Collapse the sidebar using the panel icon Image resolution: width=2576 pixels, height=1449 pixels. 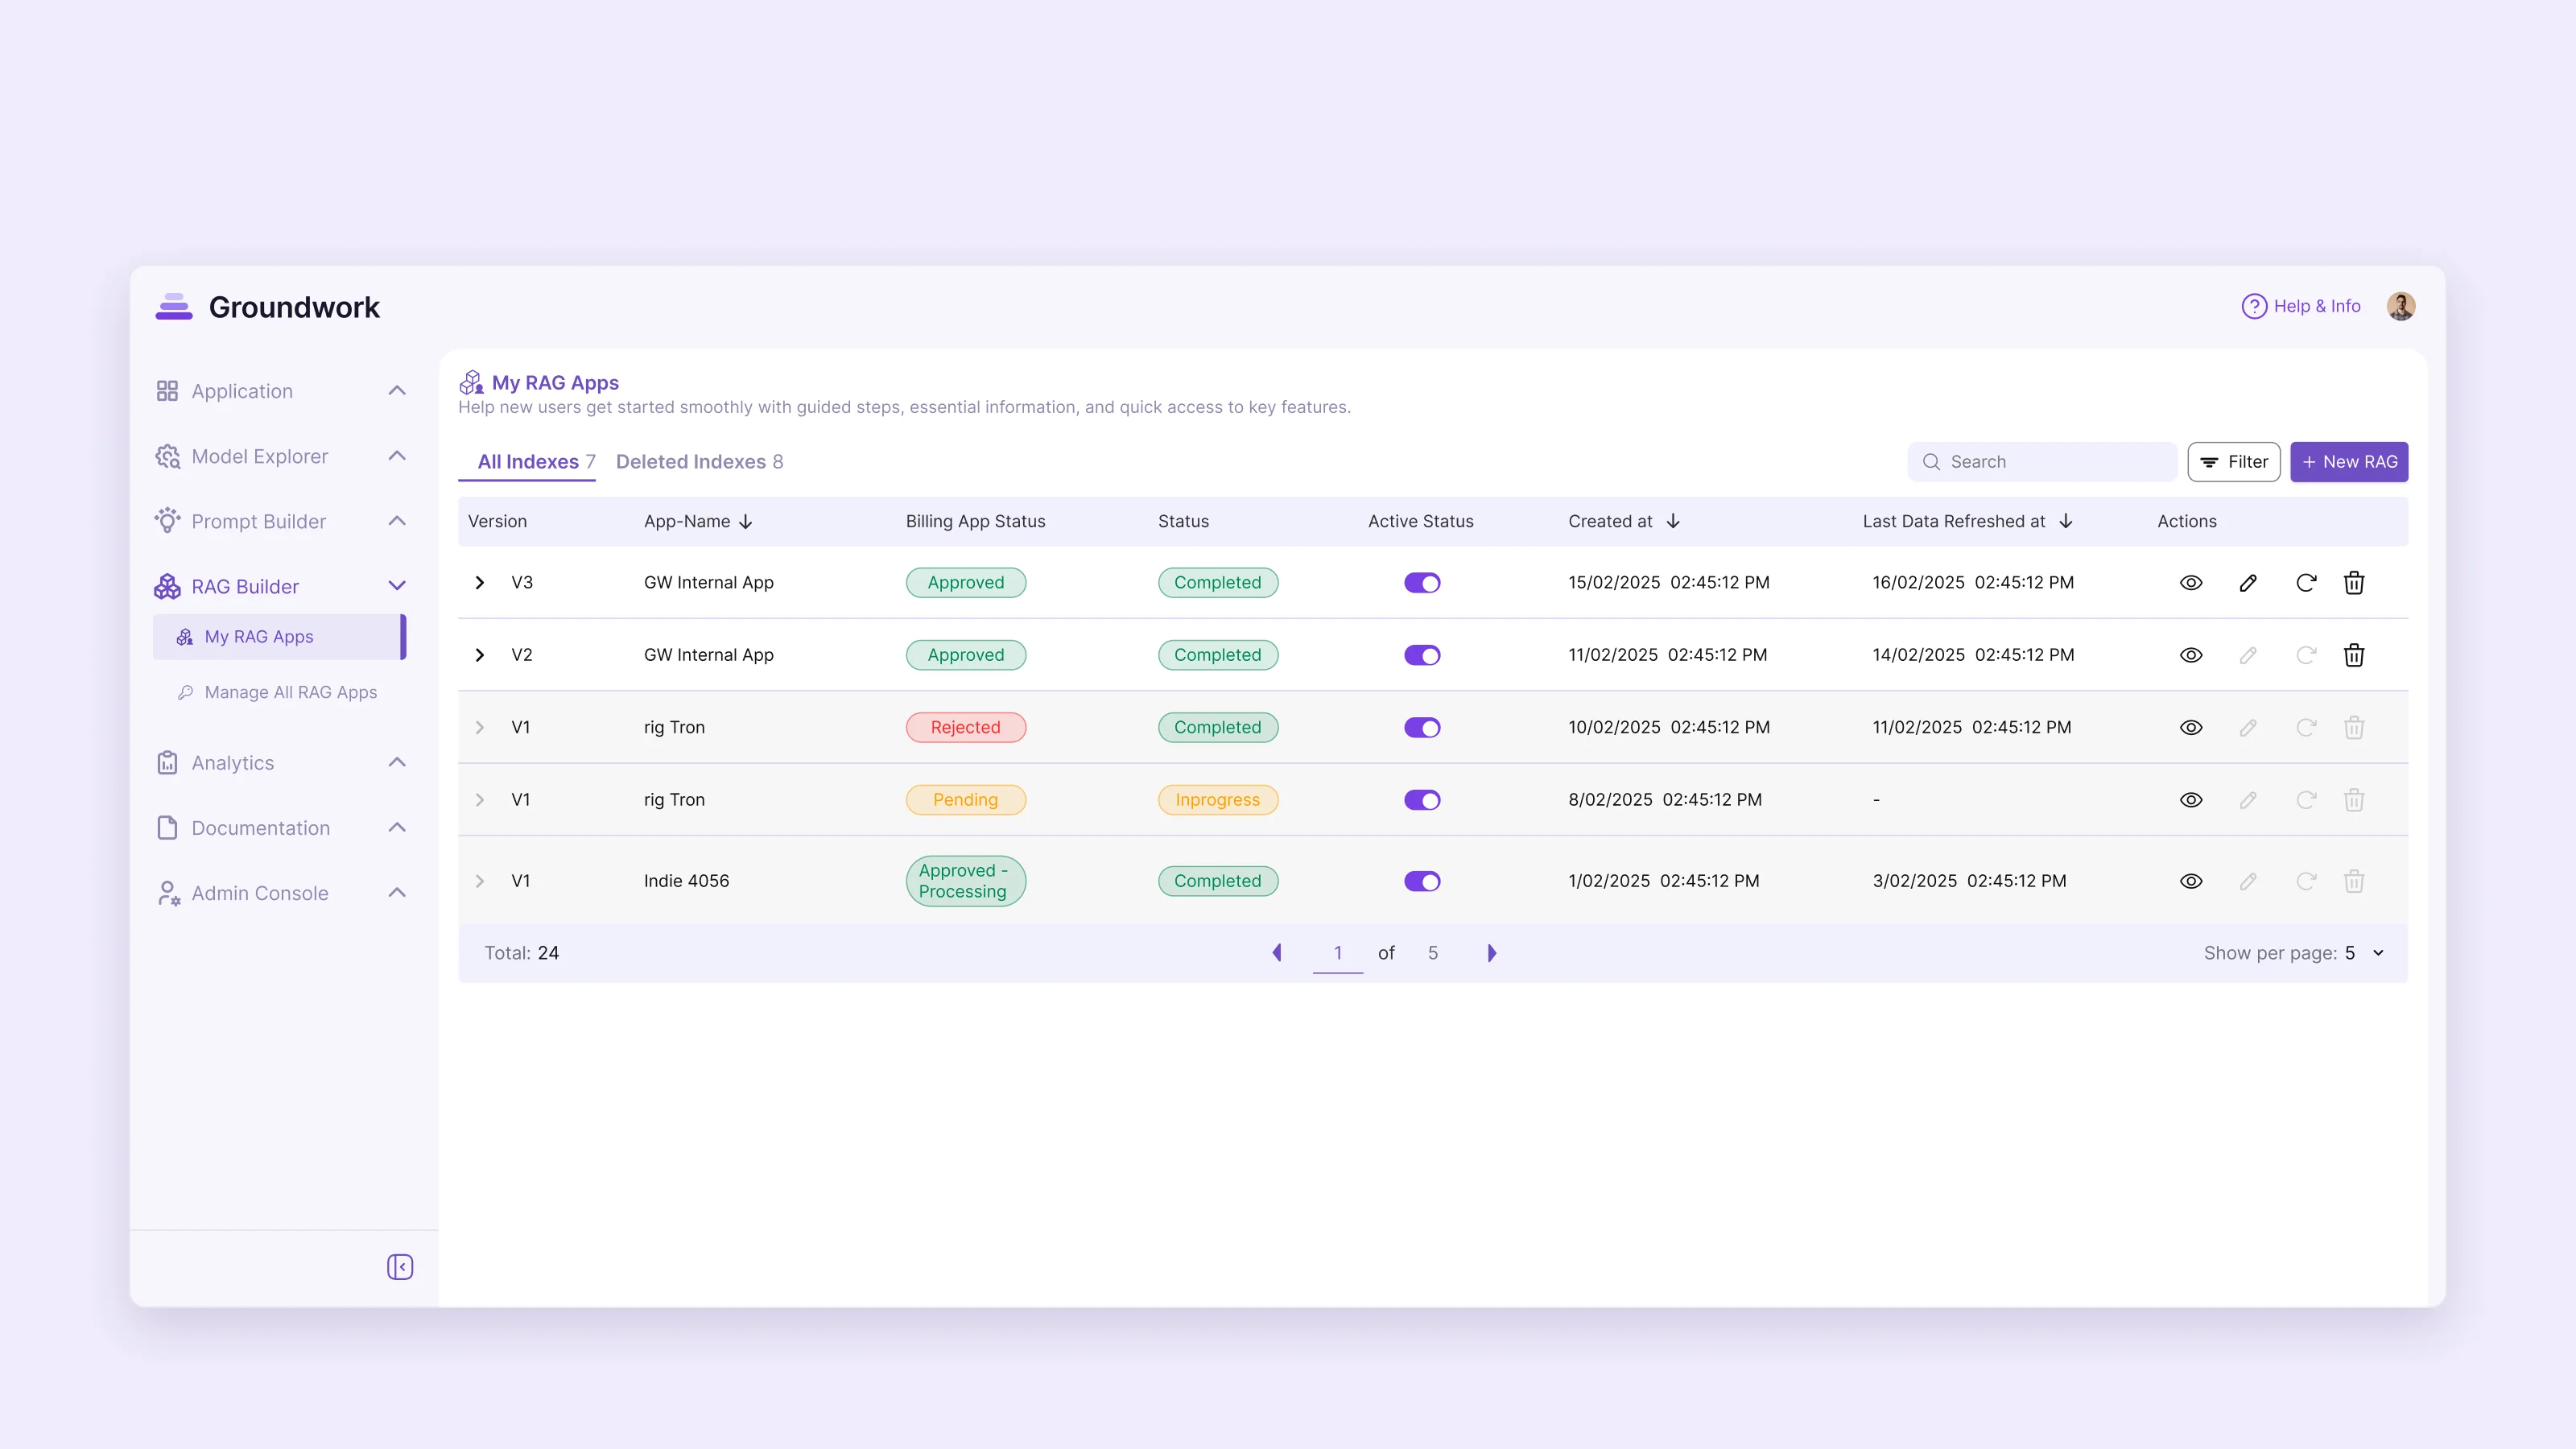(x=400, y=1267)
